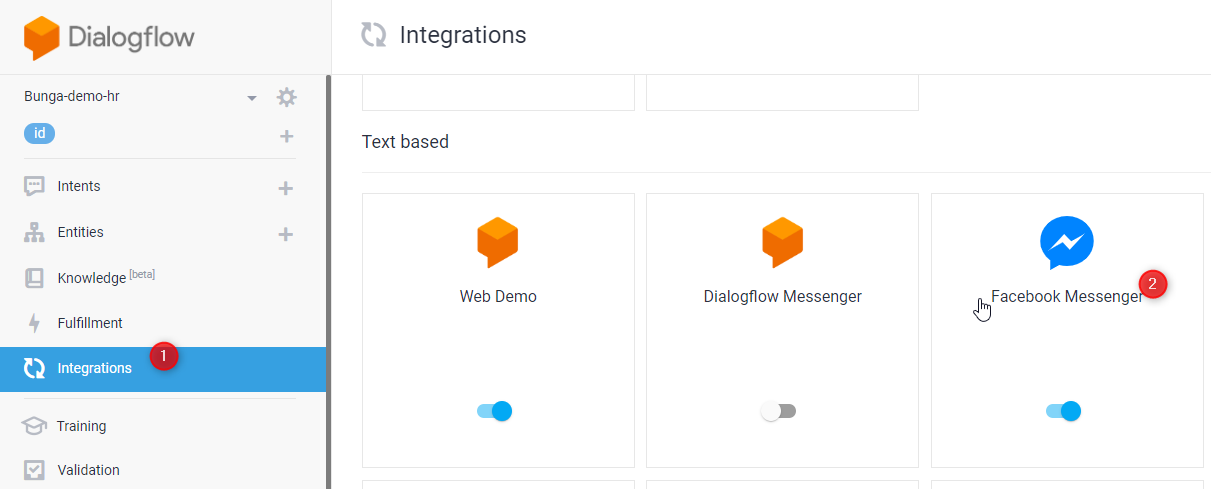Click the Fulfillment lightning bolt icon
1211x489 pixels.
point(34,323)
